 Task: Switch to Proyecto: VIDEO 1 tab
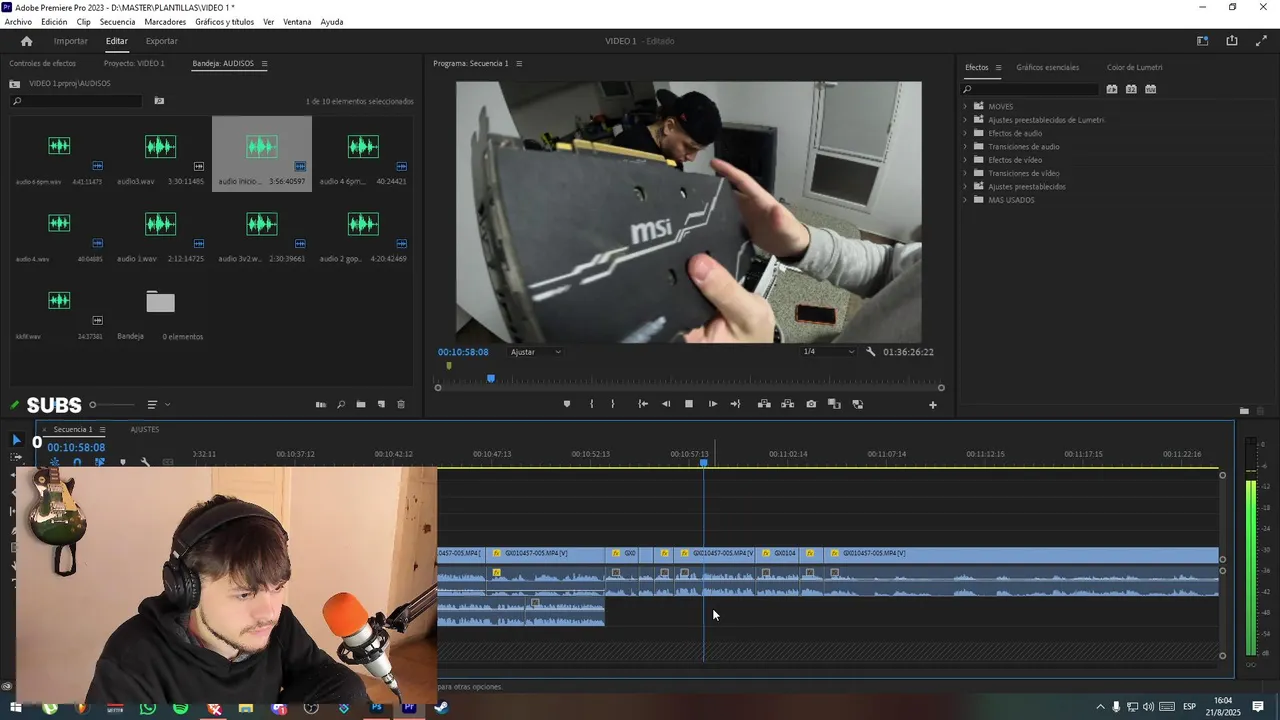(134, 63)
